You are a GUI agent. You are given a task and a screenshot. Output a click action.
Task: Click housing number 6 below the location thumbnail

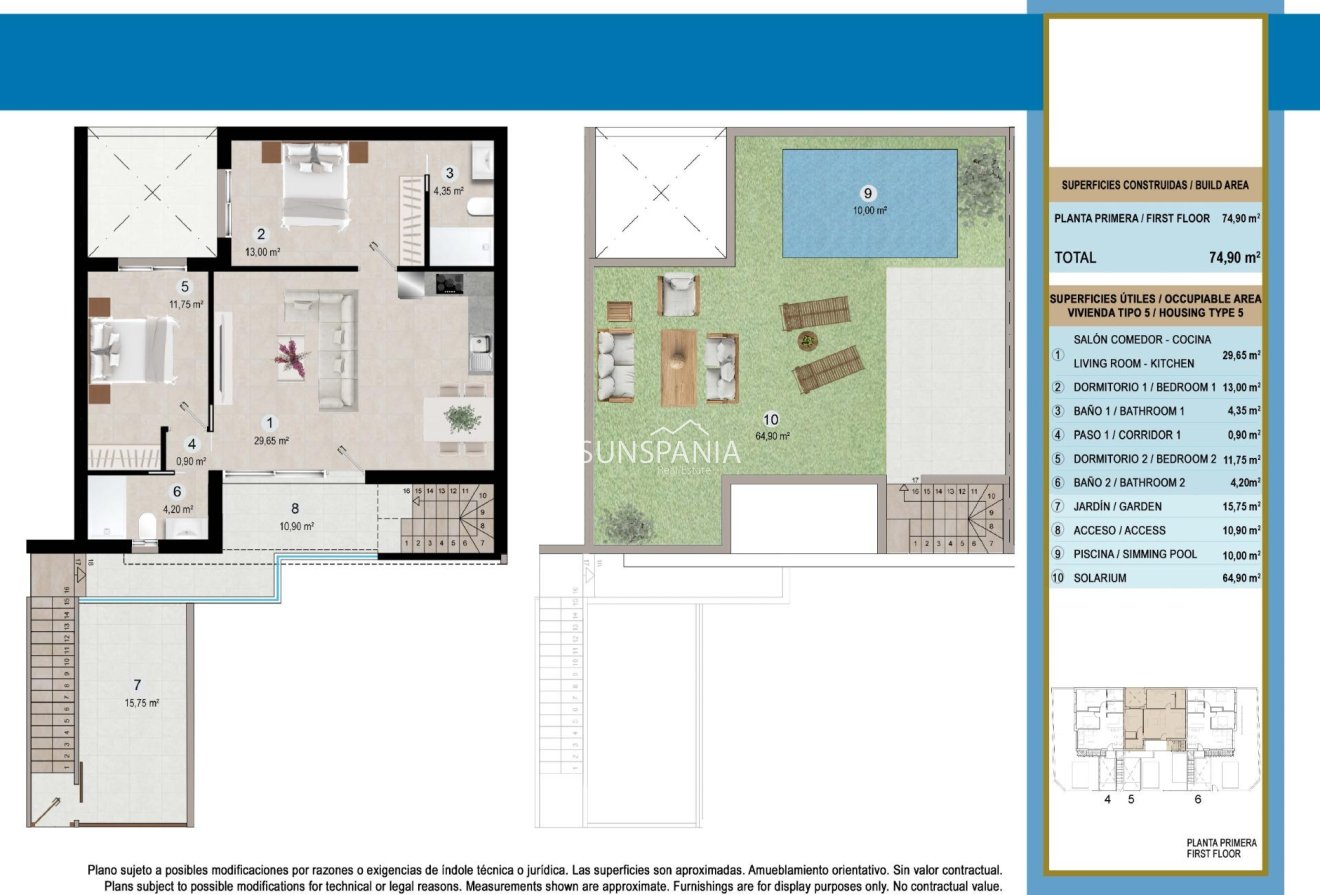(x=1198, y=799)
